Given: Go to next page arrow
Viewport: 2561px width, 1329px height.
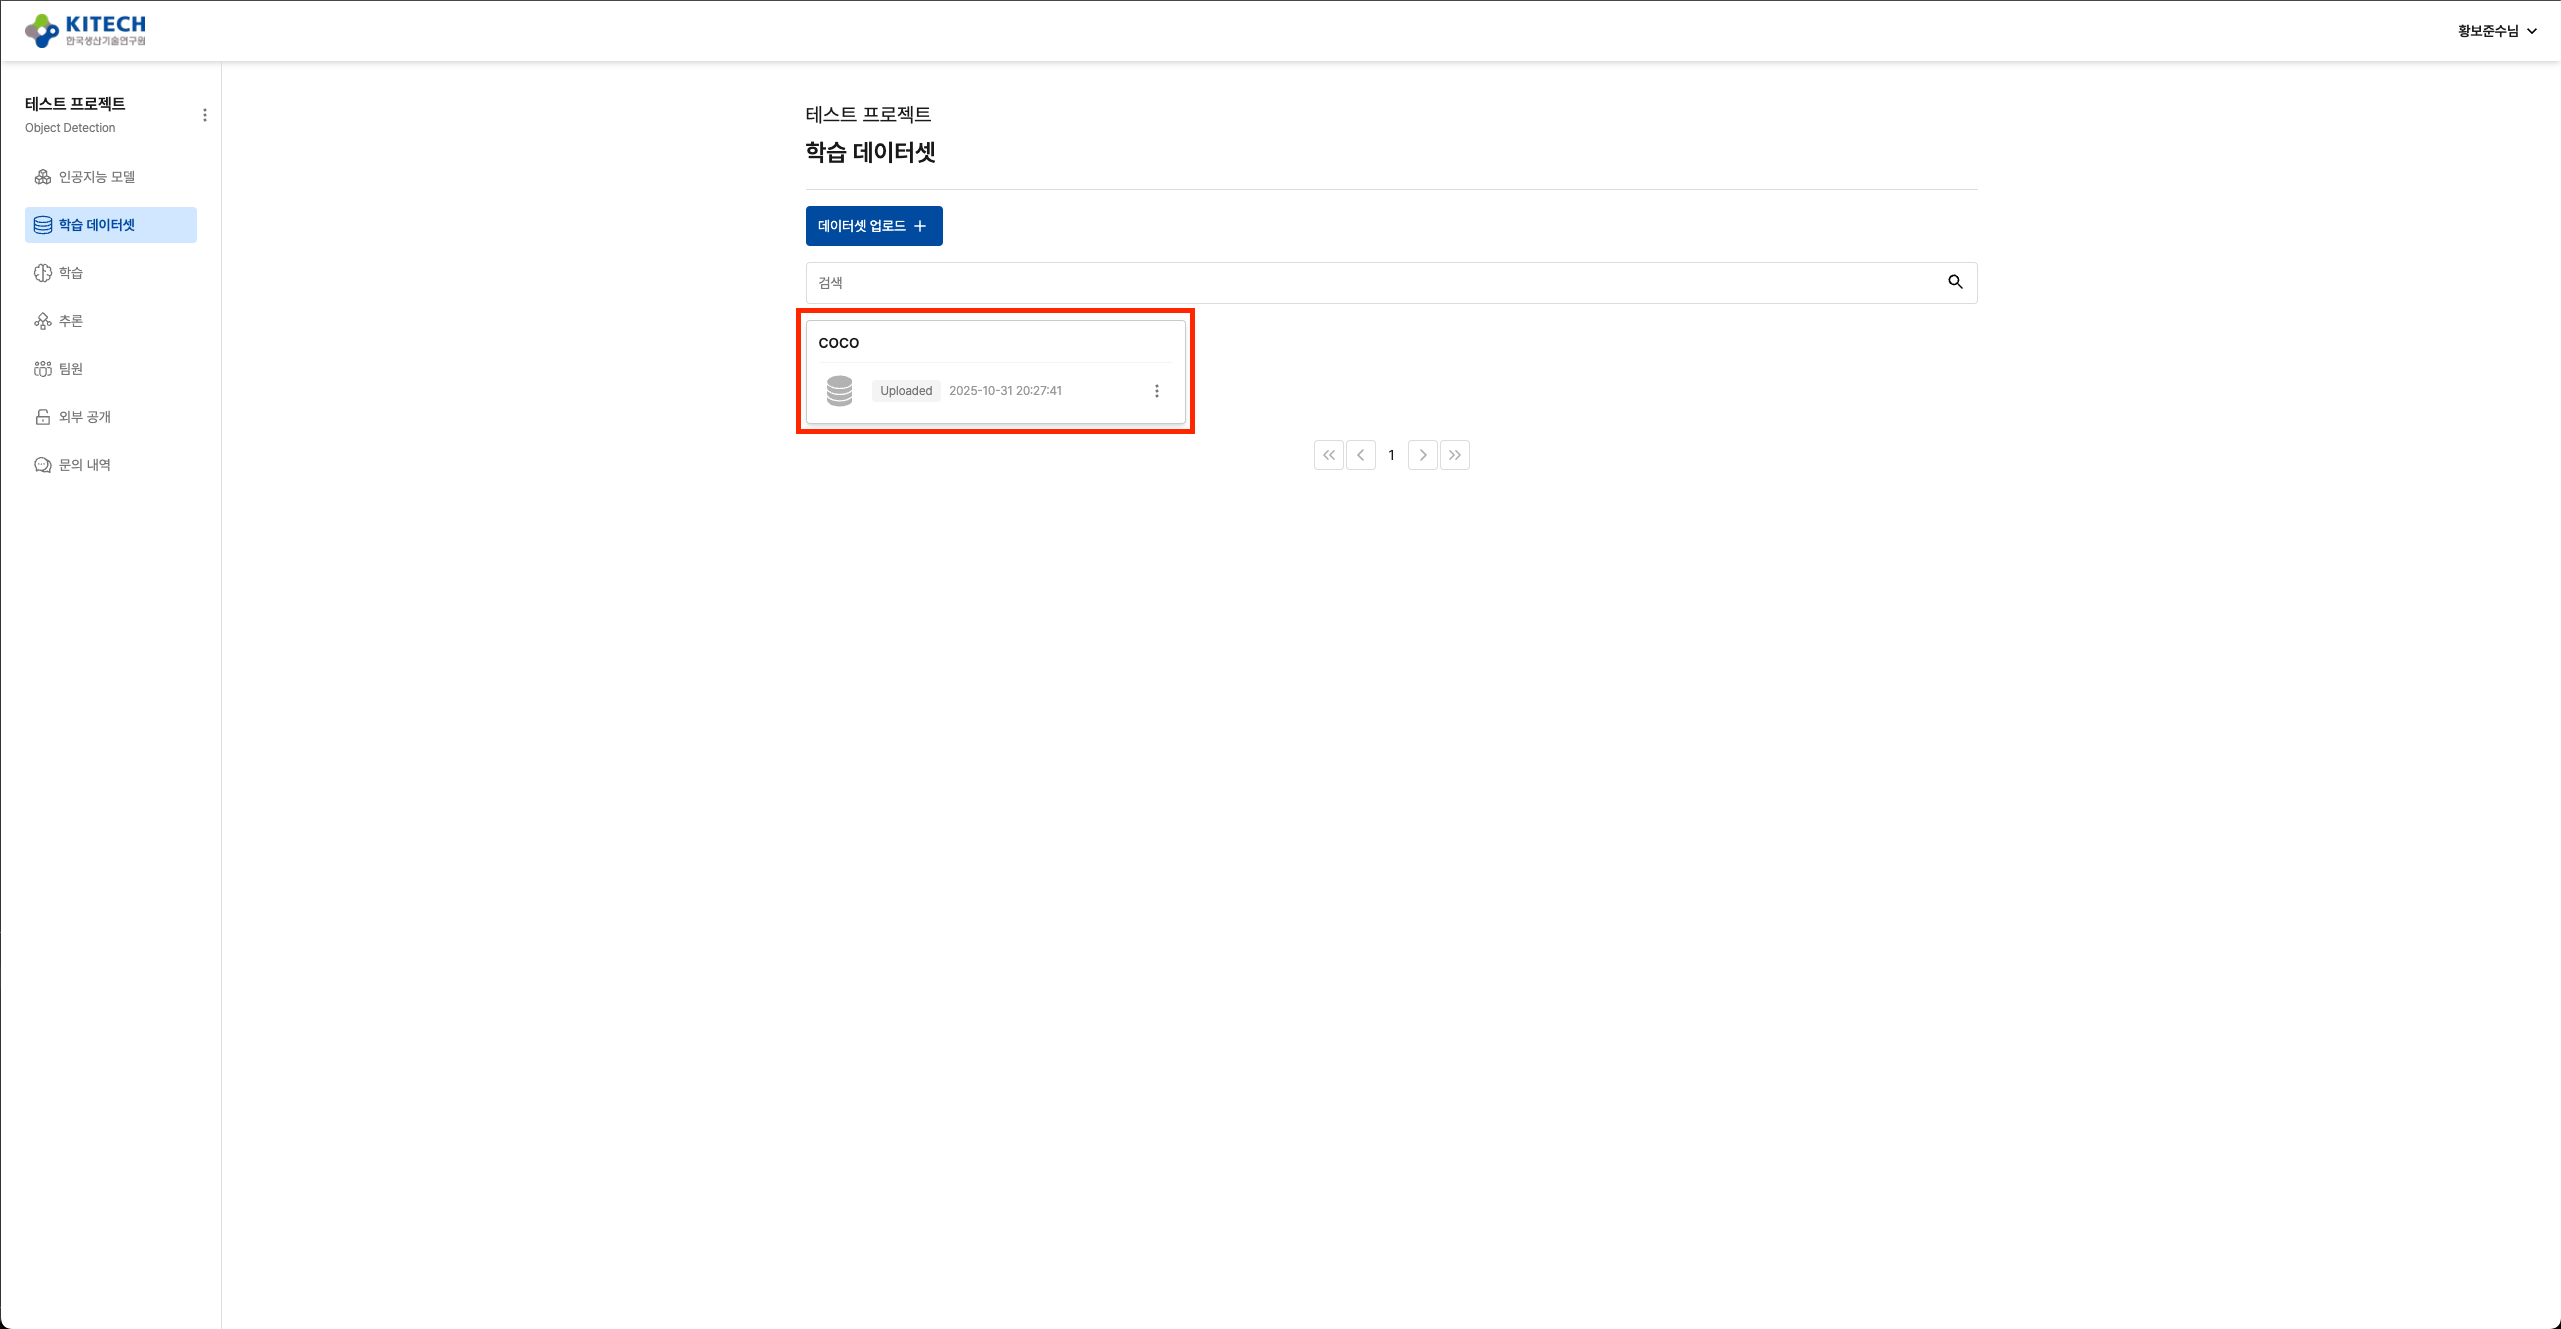Looking at the screenshot, I should [1422, 455].
